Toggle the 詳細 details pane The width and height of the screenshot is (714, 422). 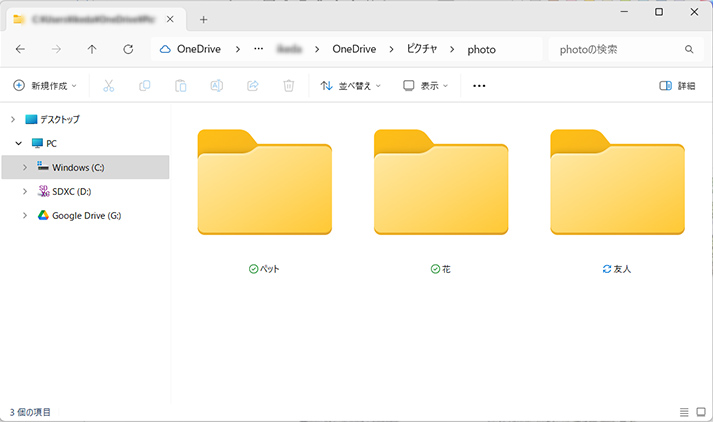[x=677, y=86]
